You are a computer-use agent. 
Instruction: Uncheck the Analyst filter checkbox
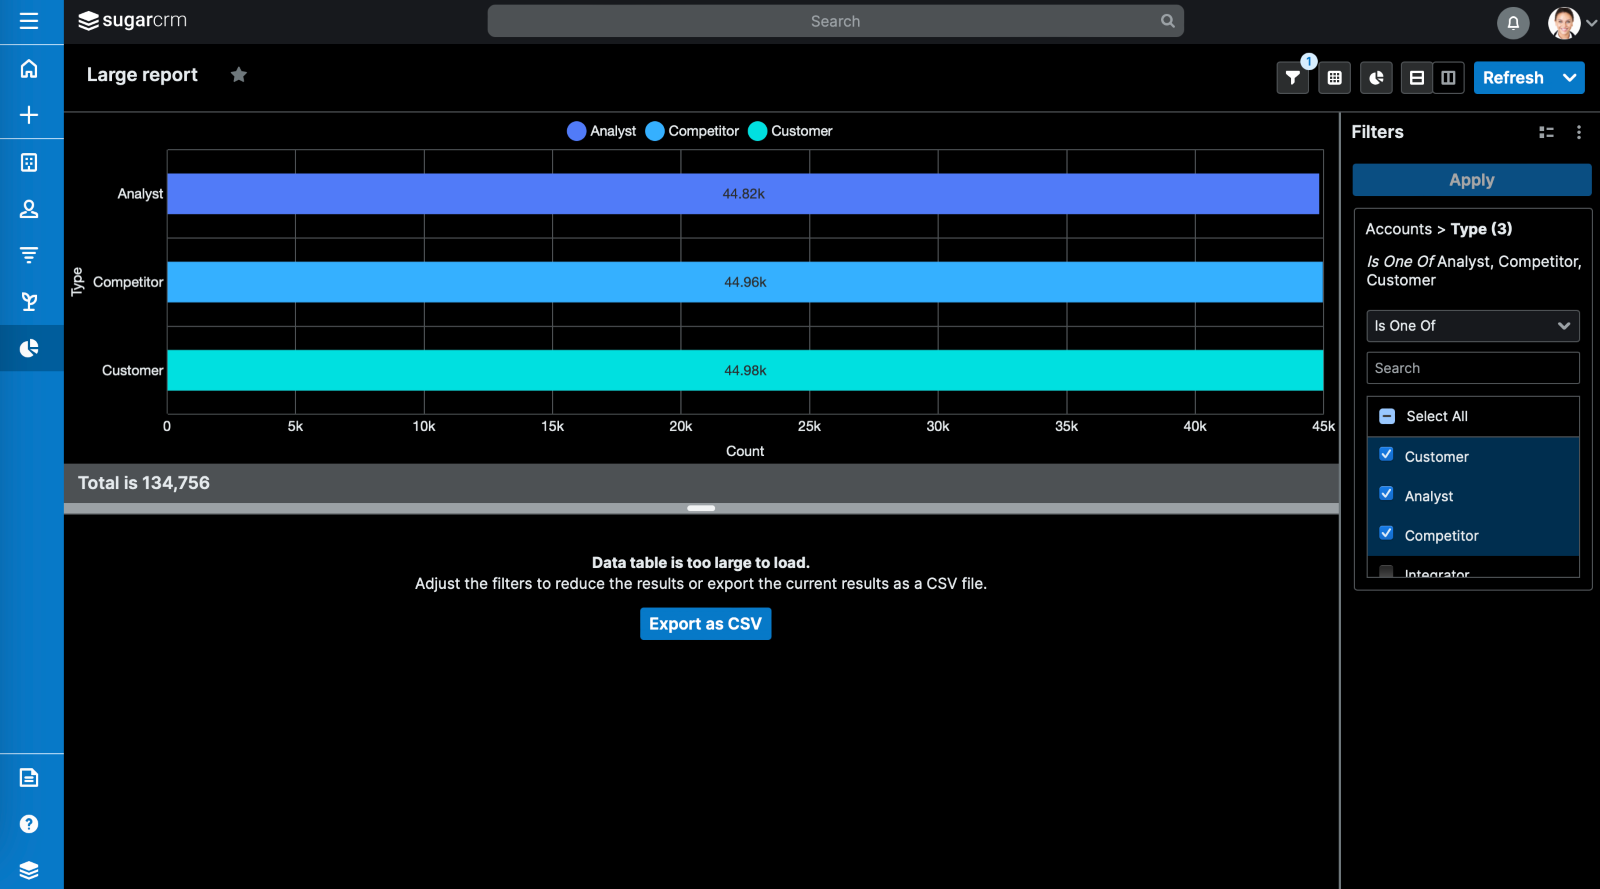pos(1386,494)
